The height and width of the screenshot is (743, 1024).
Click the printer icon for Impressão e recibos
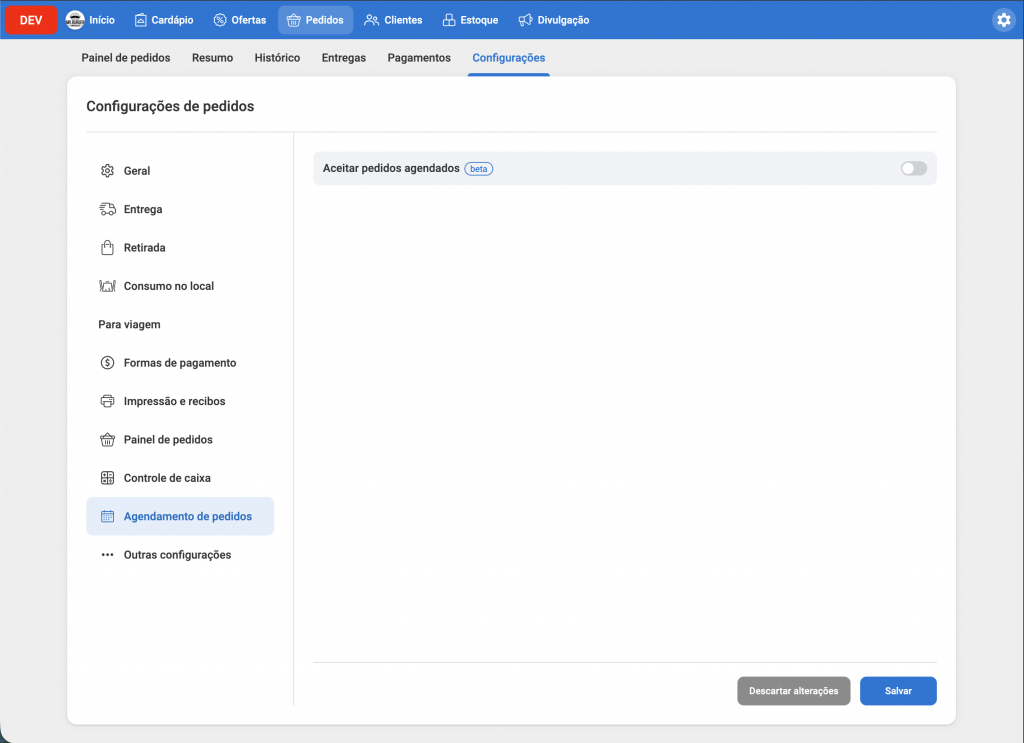107,401
